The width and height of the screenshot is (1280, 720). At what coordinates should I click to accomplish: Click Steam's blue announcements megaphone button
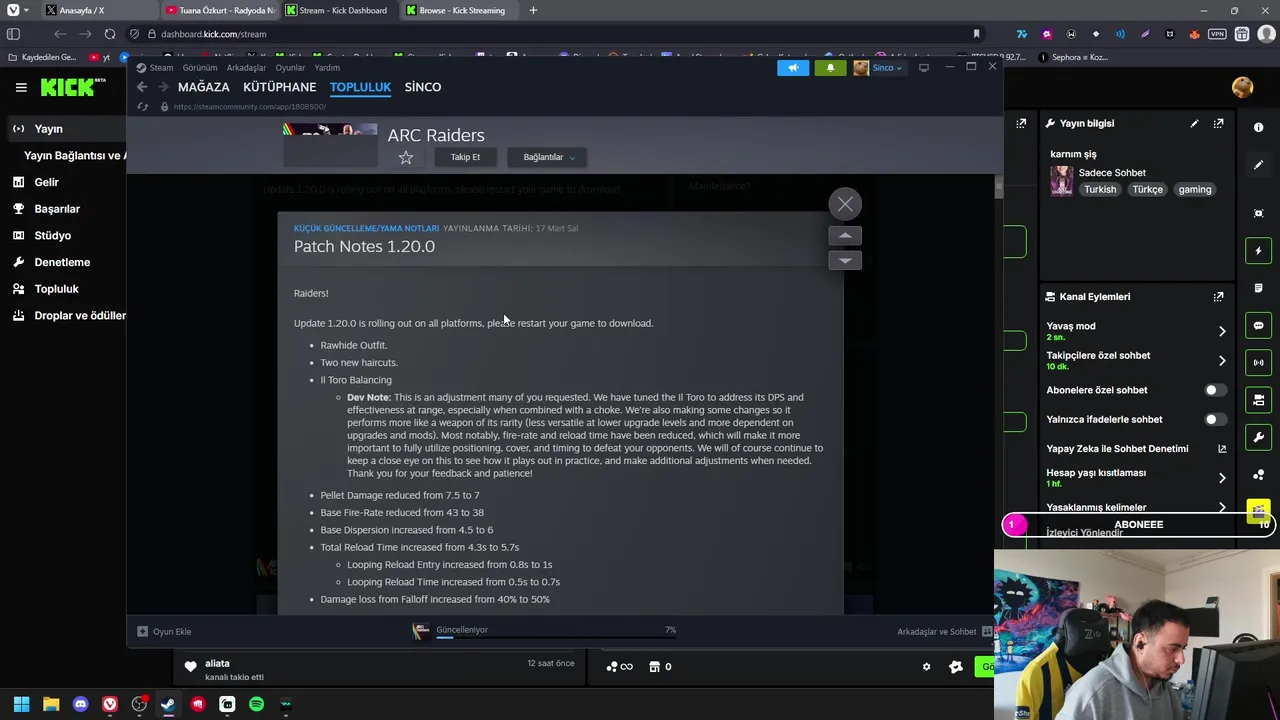793,68
